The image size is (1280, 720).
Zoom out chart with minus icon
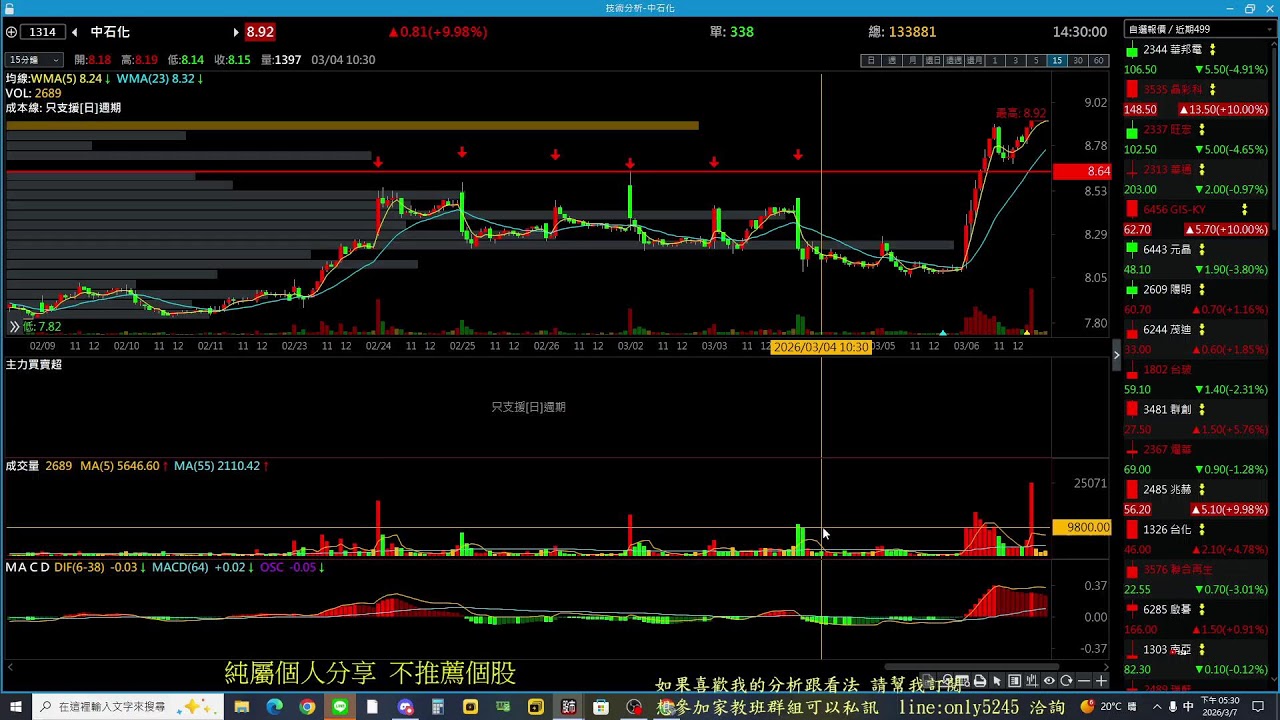click(x=1084, y=681)
